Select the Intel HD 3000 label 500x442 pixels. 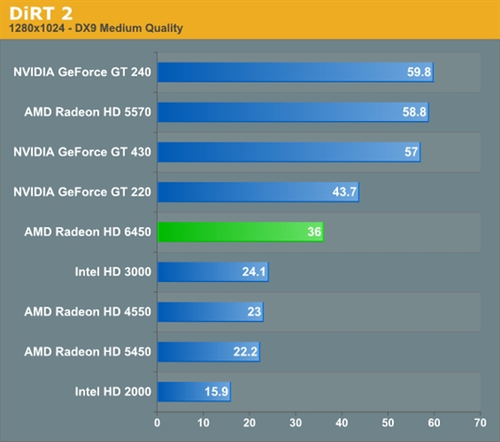113,272
